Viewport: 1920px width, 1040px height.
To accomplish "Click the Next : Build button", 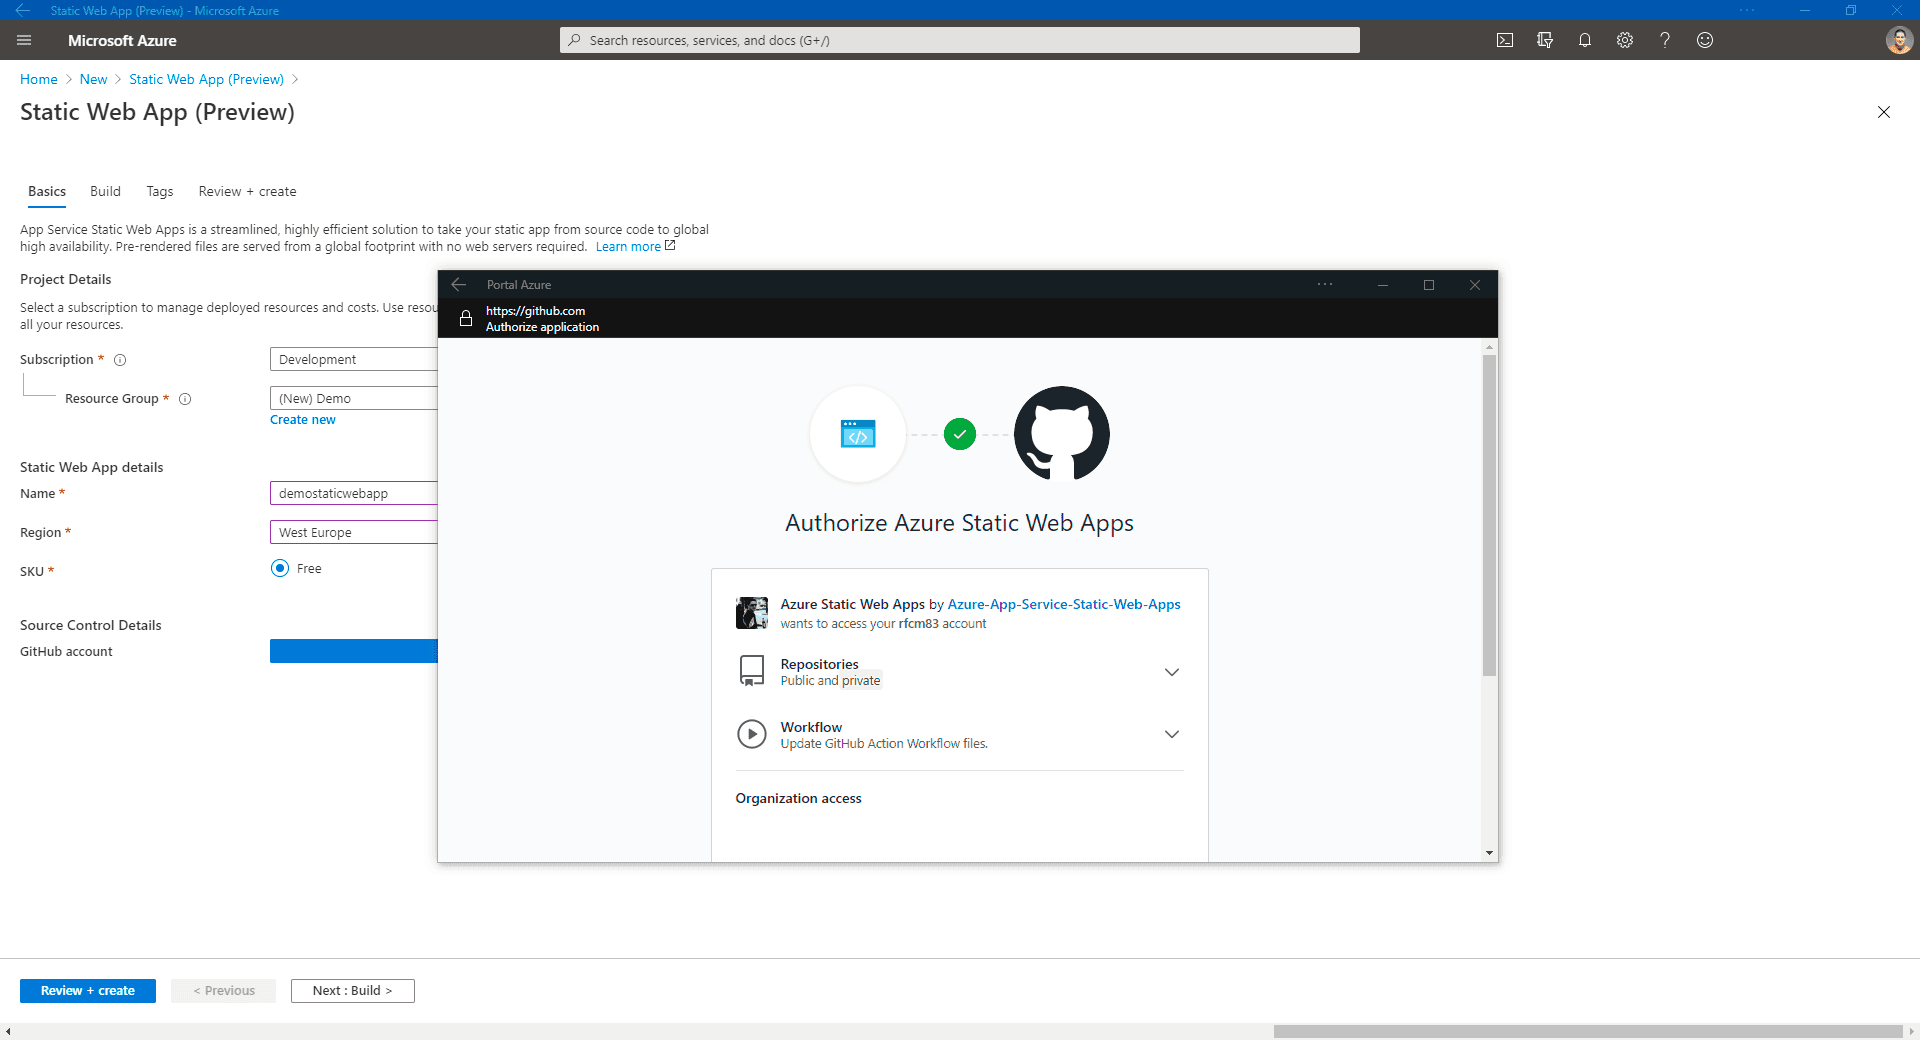I will click(352, 991).
